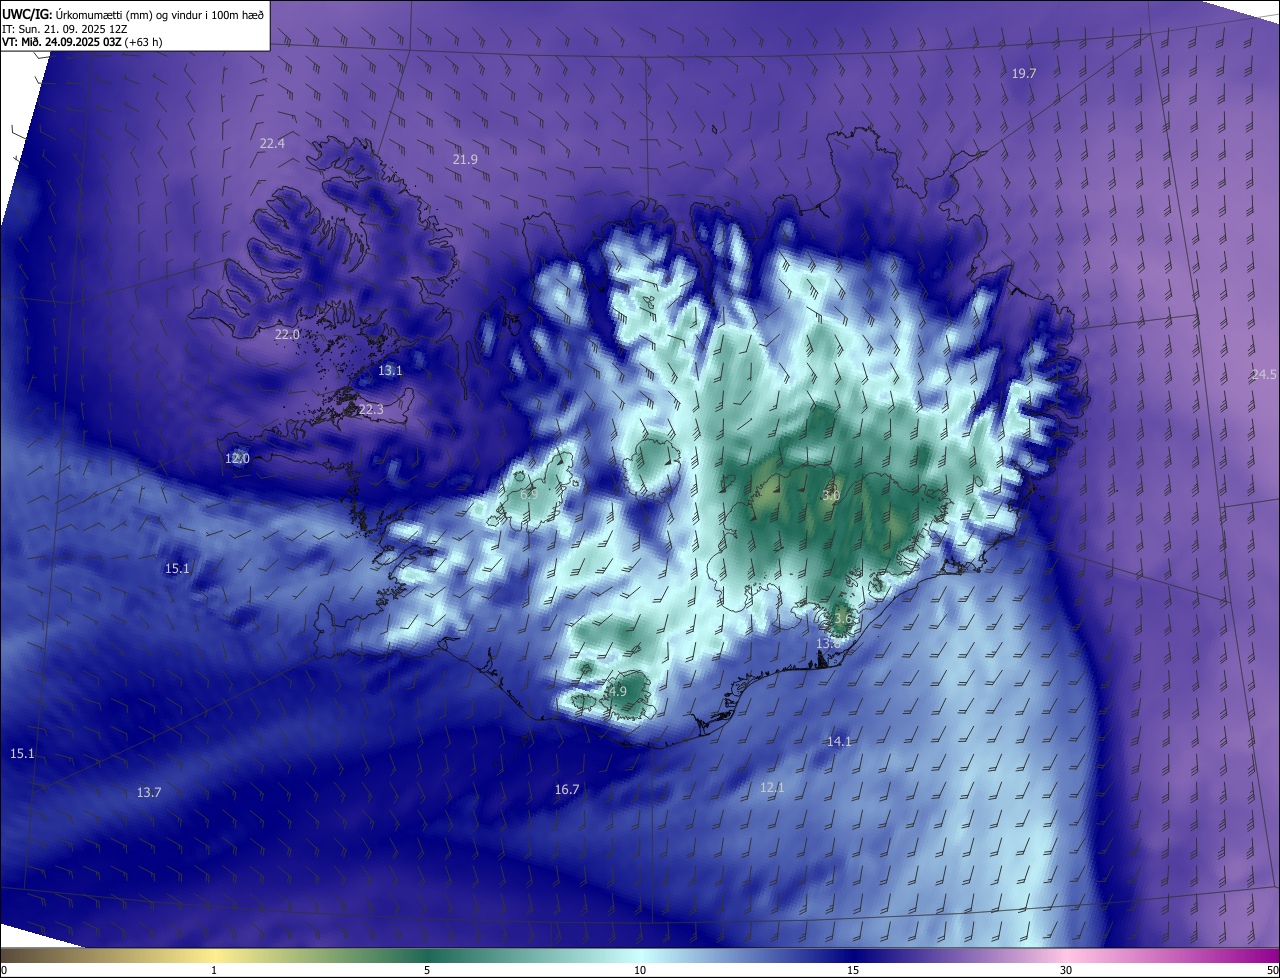The width and height of the screenshot is (1280, 978).
Task: Click the 19.7 value label on the map
Action: 1024,74
